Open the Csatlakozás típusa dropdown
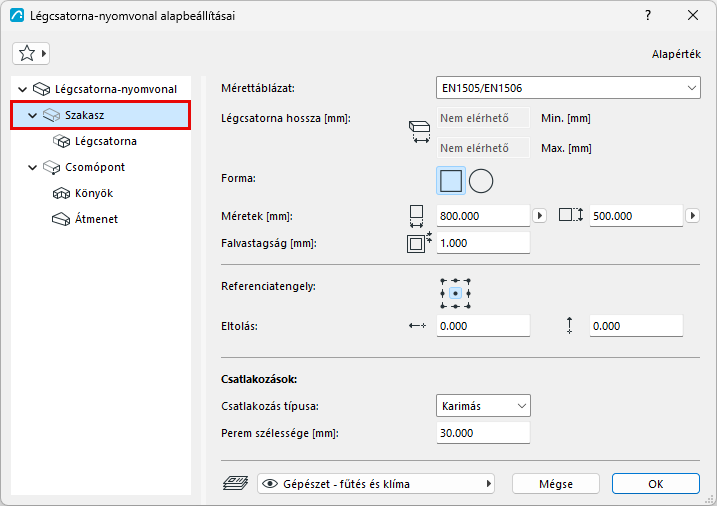This screenshot has height=506, width=717. (x=483, y=406)
